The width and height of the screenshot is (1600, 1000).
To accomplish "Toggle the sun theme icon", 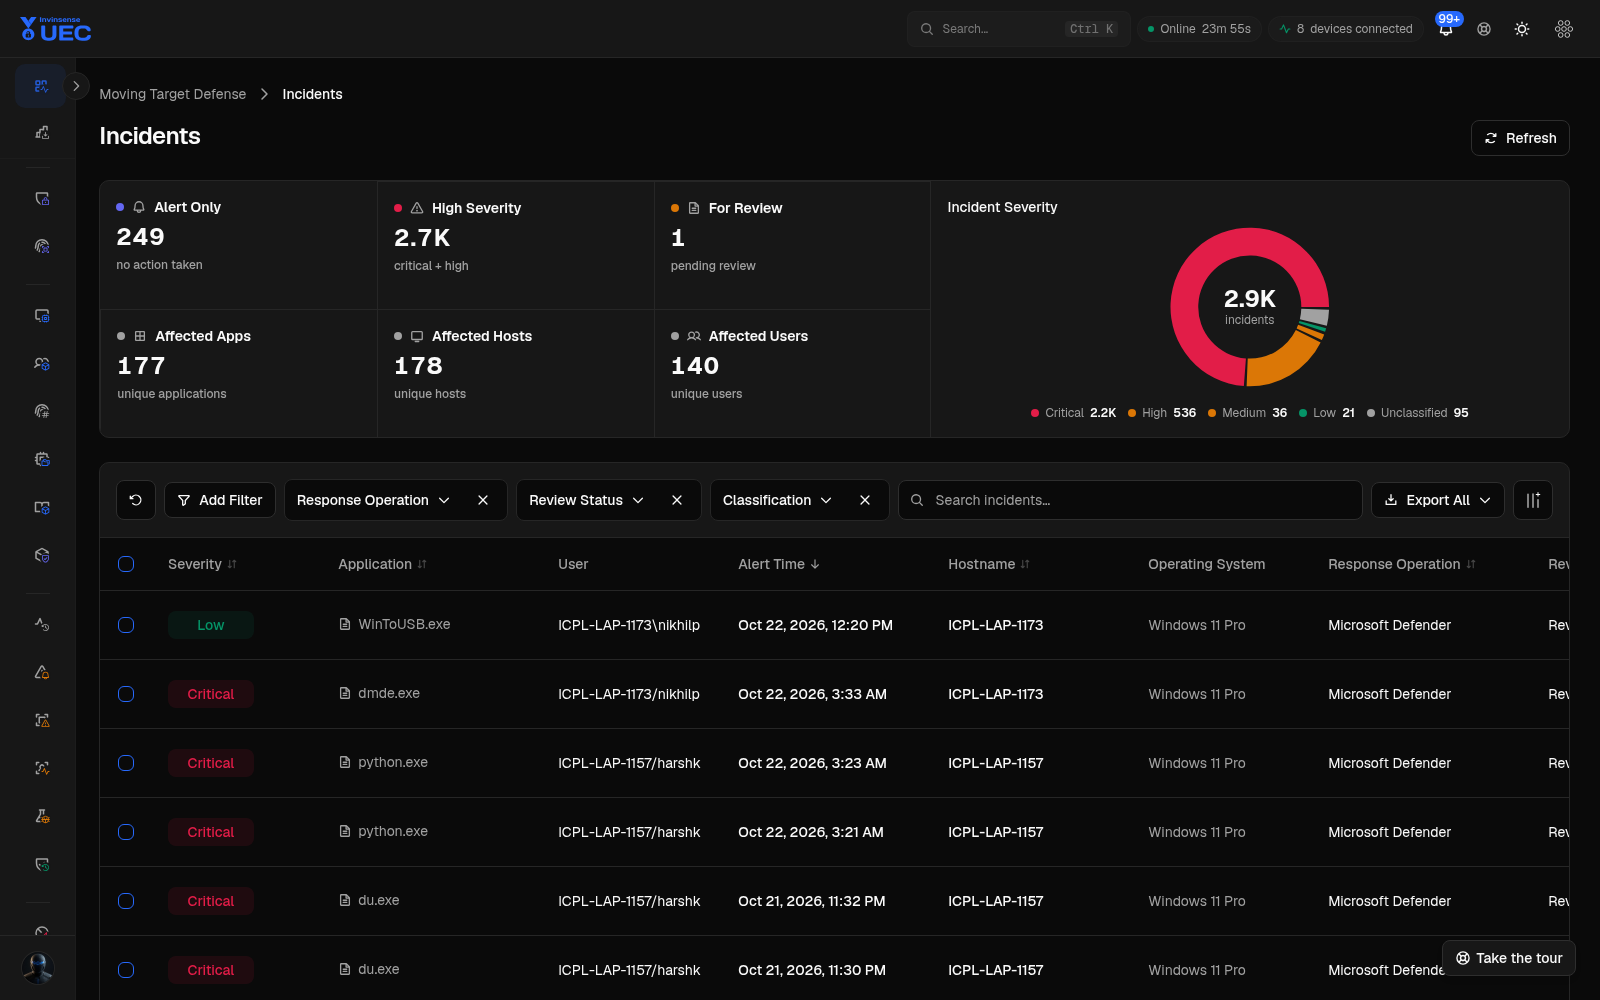I will click(x=1522, y=29).
